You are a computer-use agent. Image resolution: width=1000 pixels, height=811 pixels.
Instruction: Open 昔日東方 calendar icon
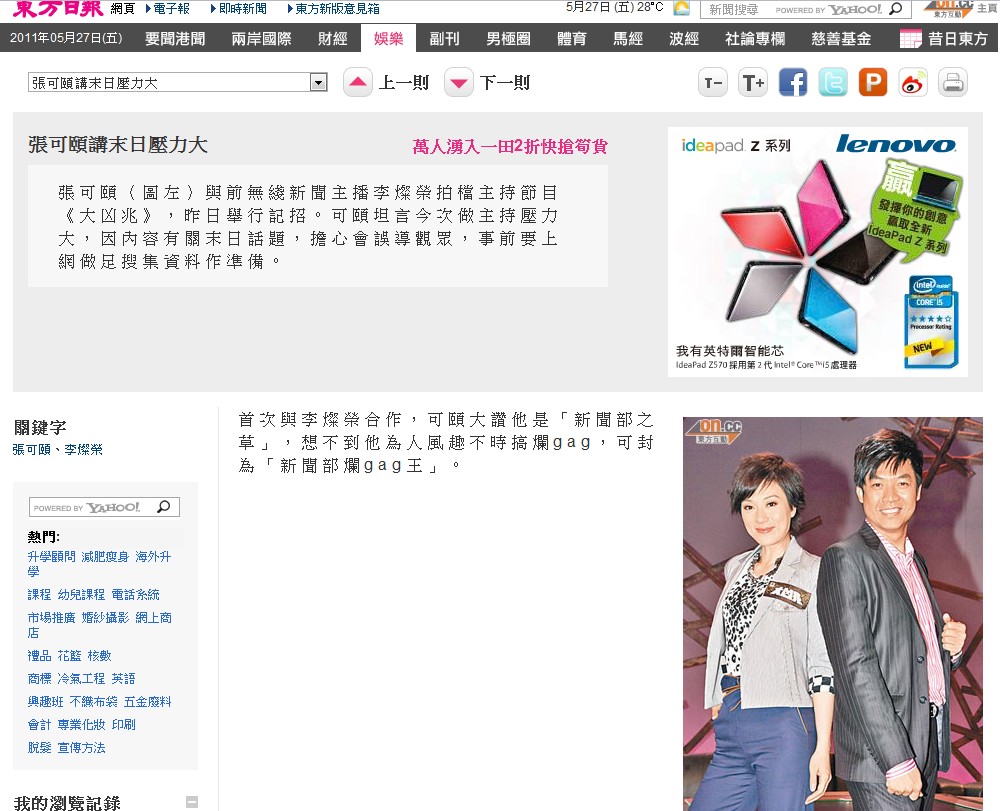click(911, 39)
